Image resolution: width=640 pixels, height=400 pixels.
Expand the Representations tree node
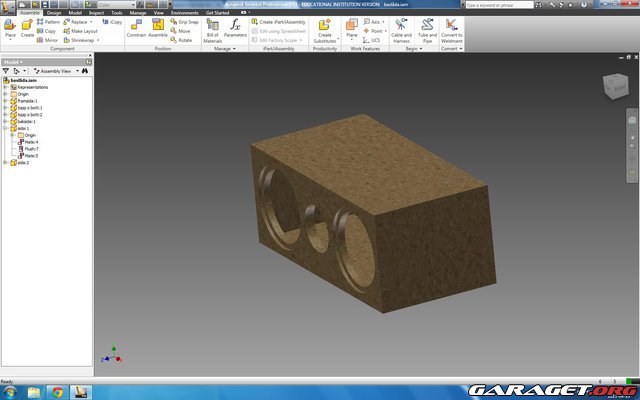pos(5,87)
